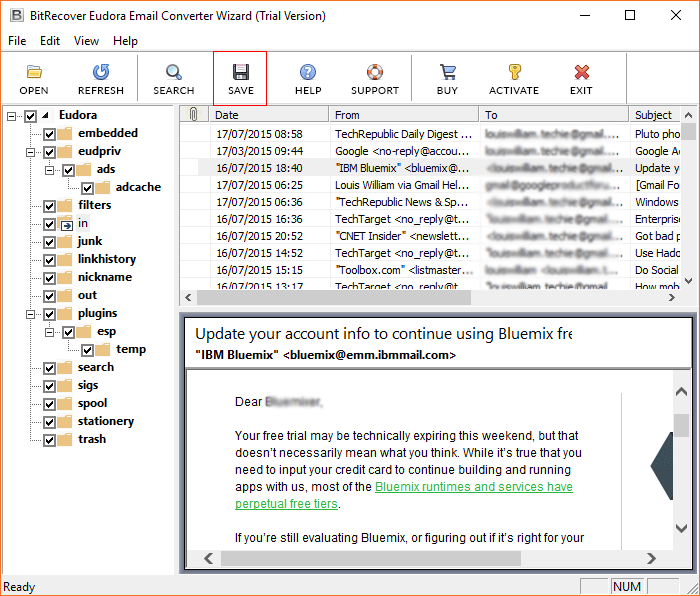
Task: Uncheck the ads folder checkbox
Action: [x=68, y=170]
